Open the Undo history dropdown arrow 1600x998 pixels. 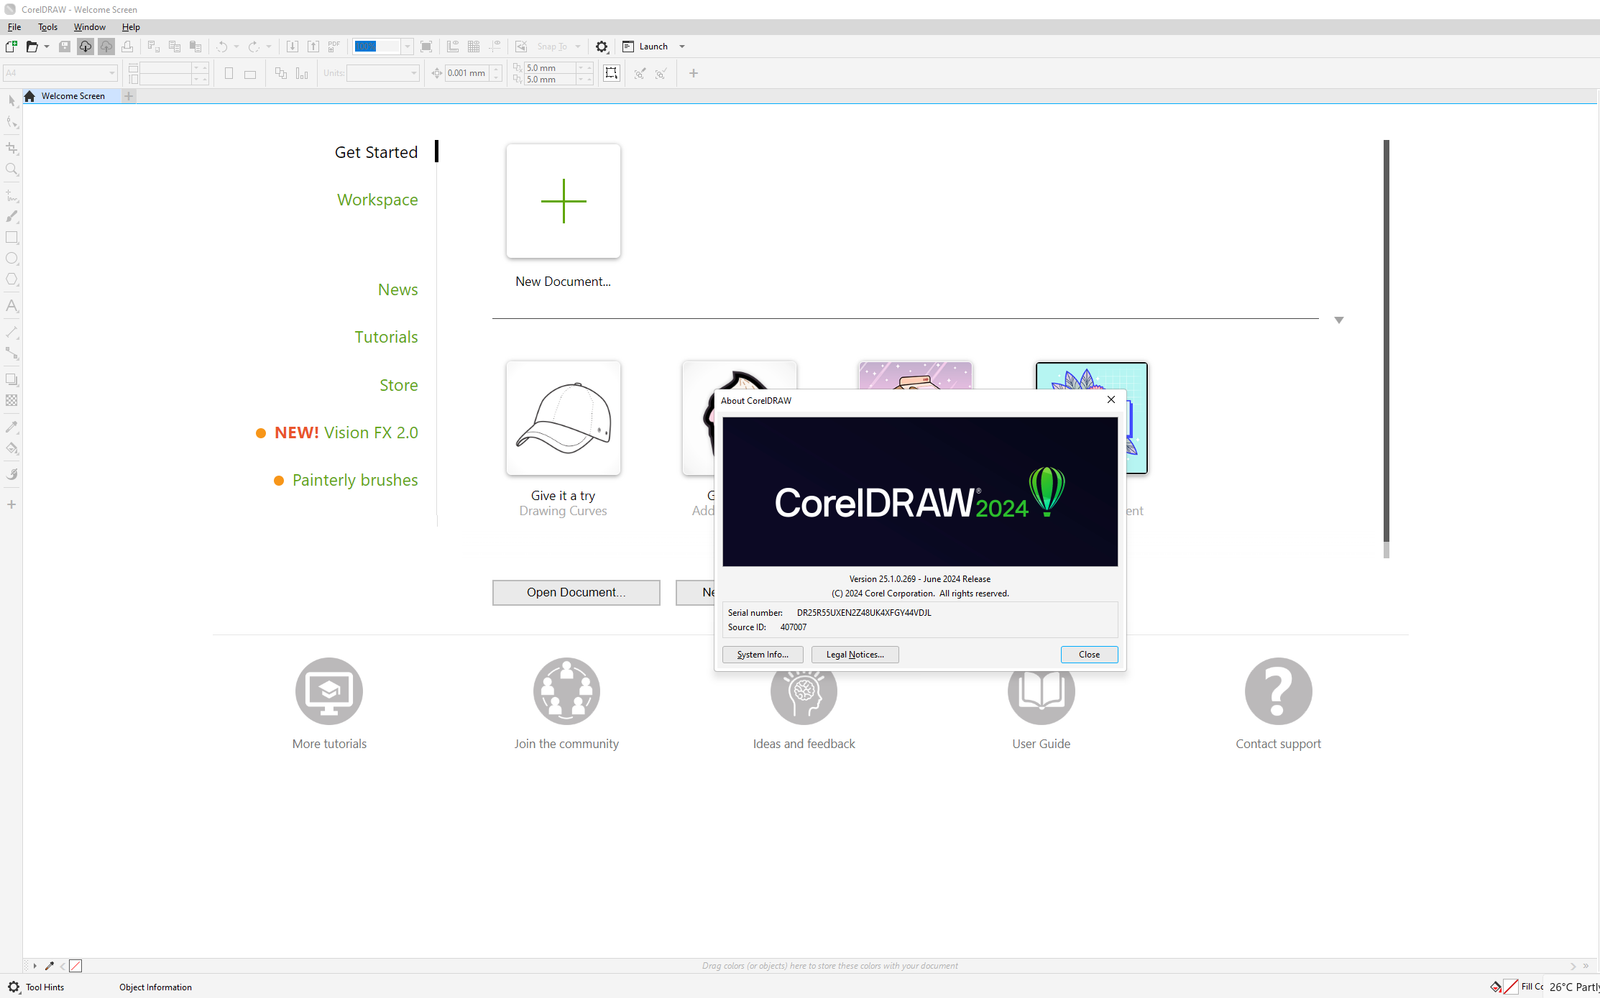(x=237, y=47)
